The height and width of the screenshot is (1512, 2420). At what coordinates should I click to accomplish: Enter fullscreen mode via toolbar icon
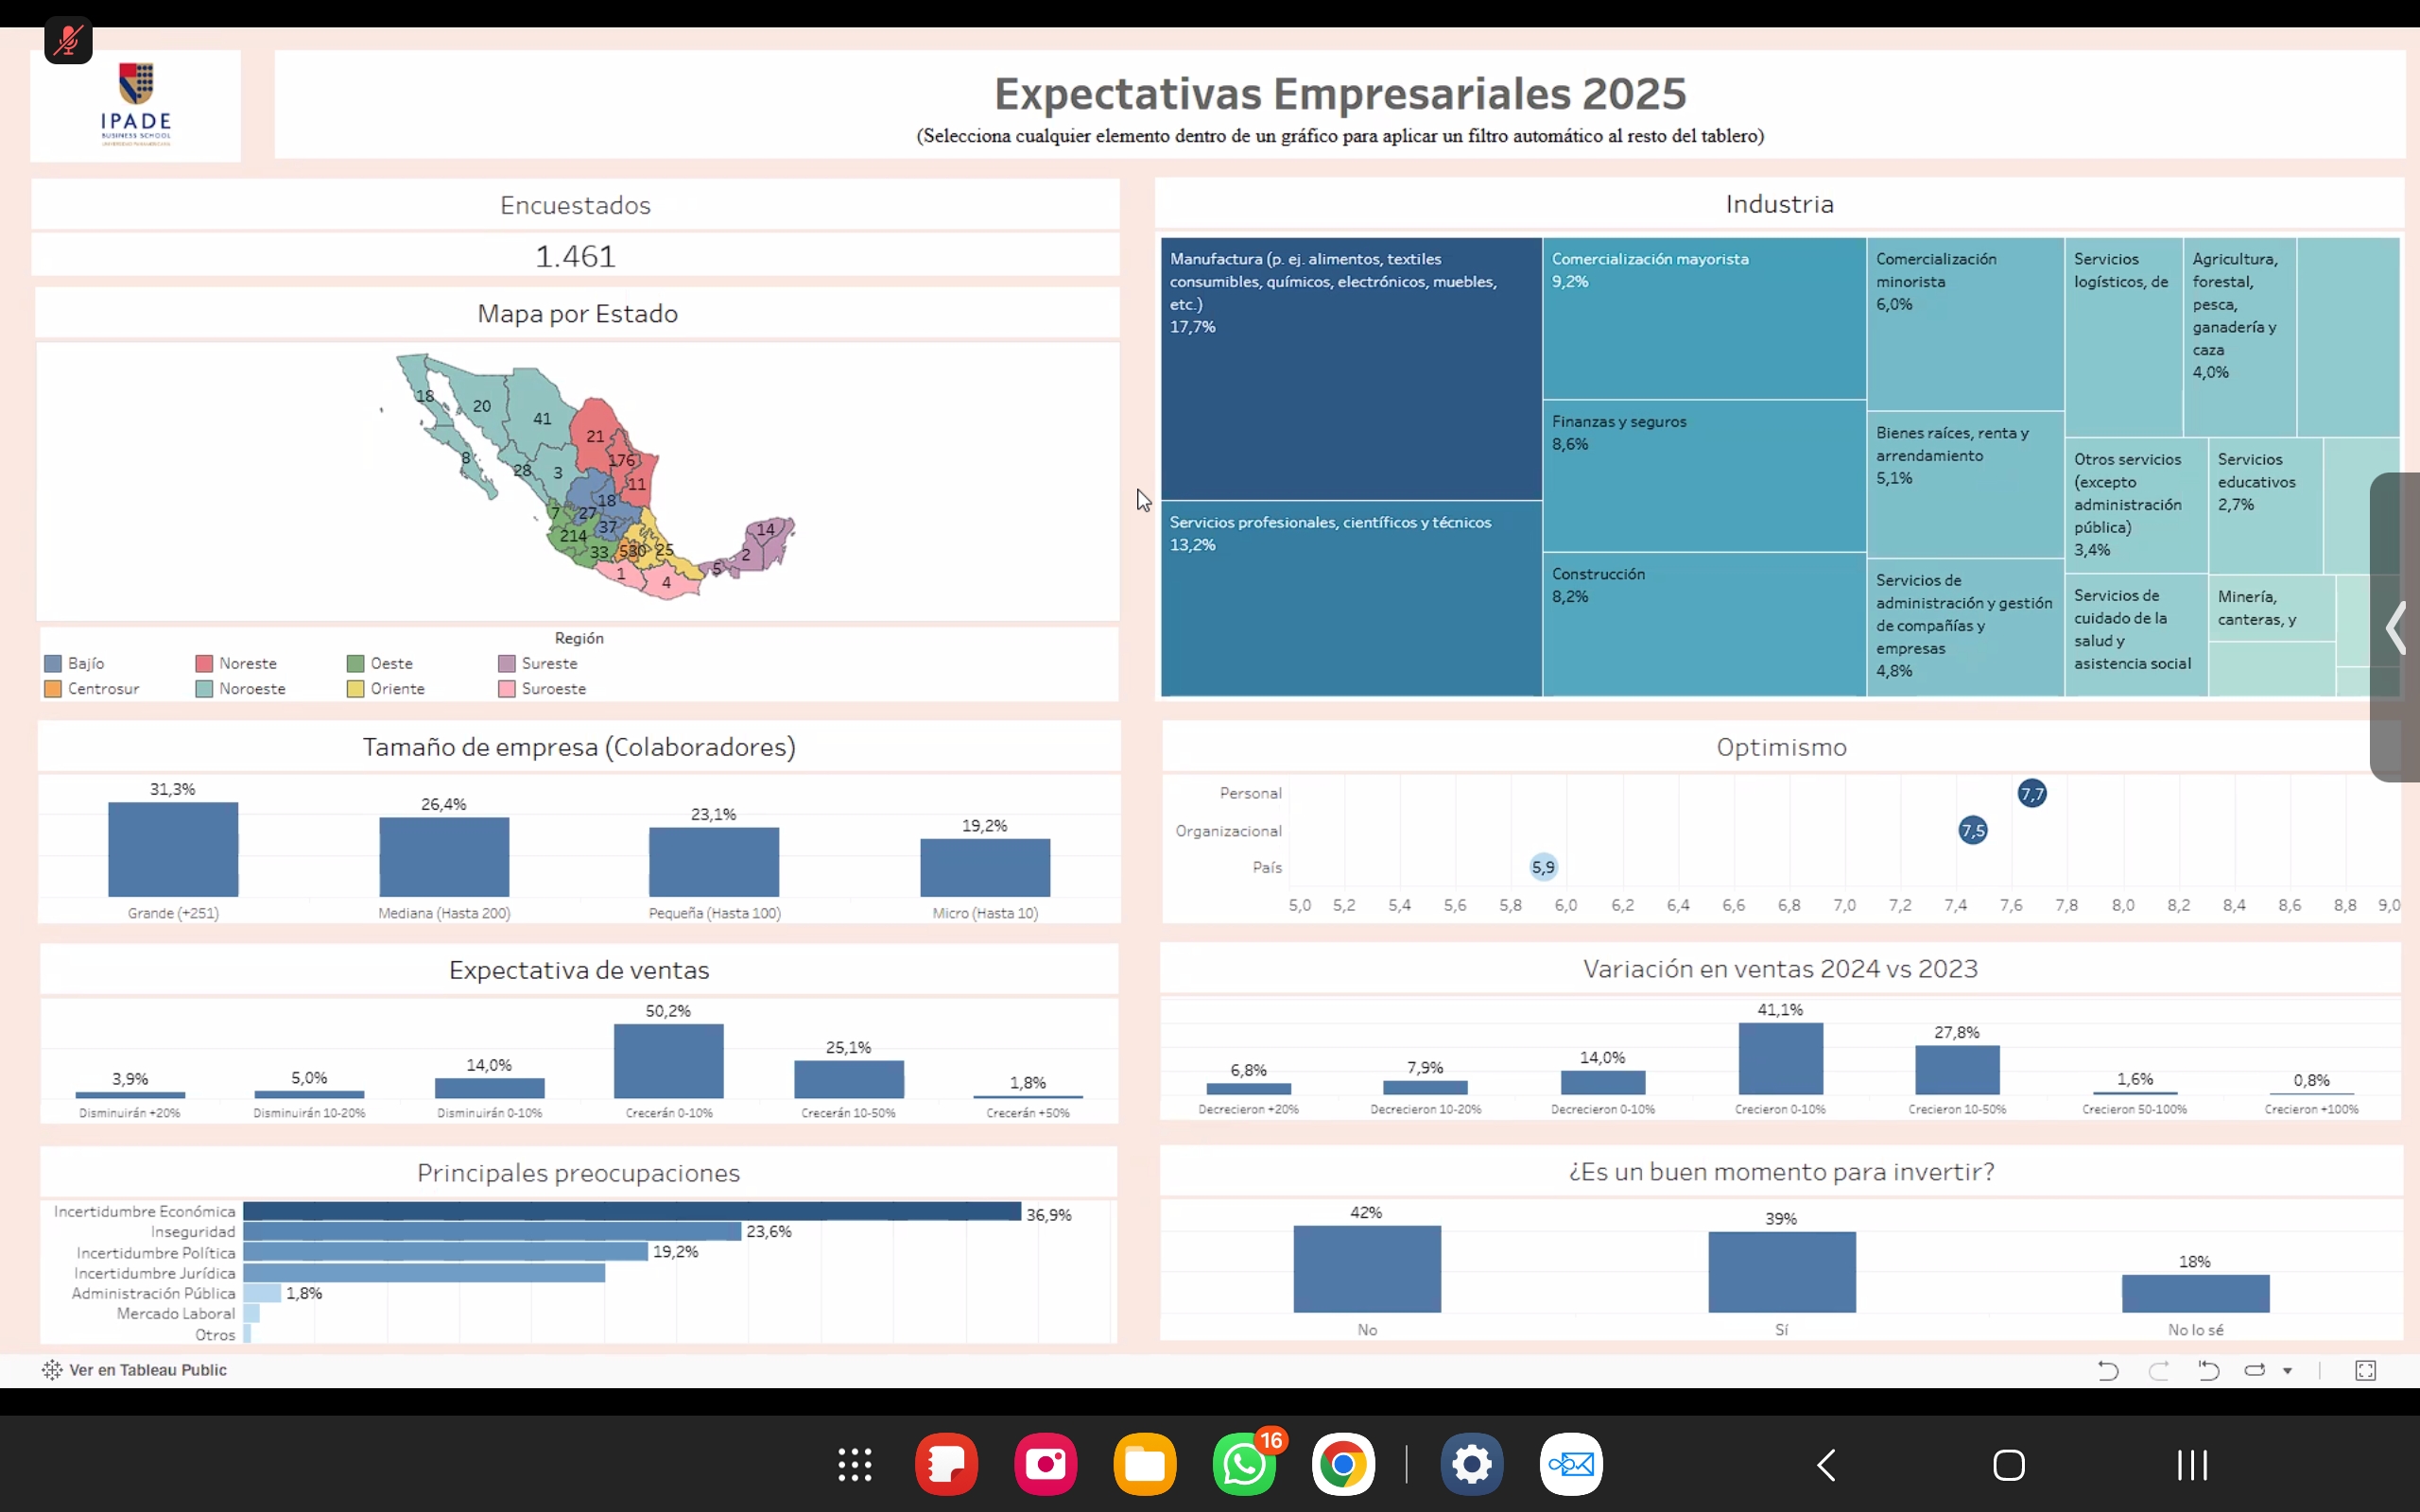[2365, 1370]
